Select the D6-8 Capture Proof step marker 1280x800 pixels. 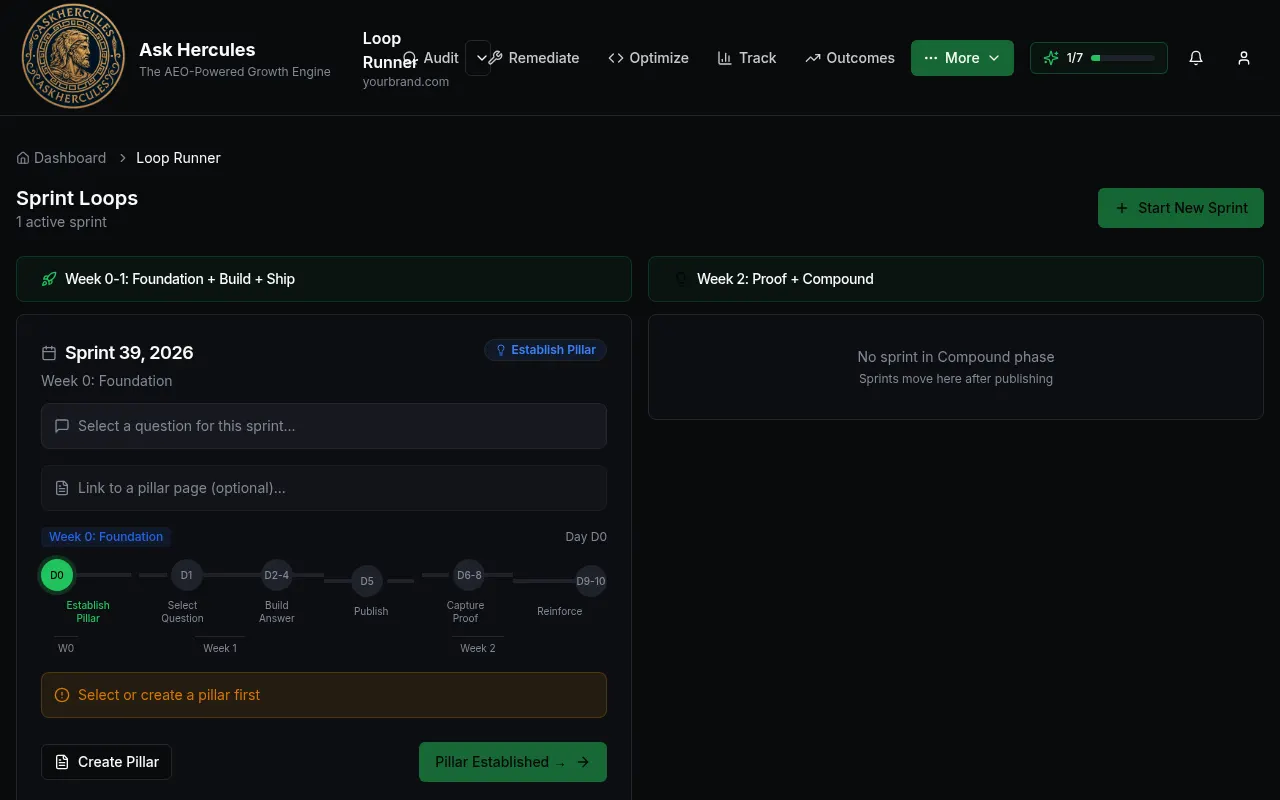pos(469,575)
